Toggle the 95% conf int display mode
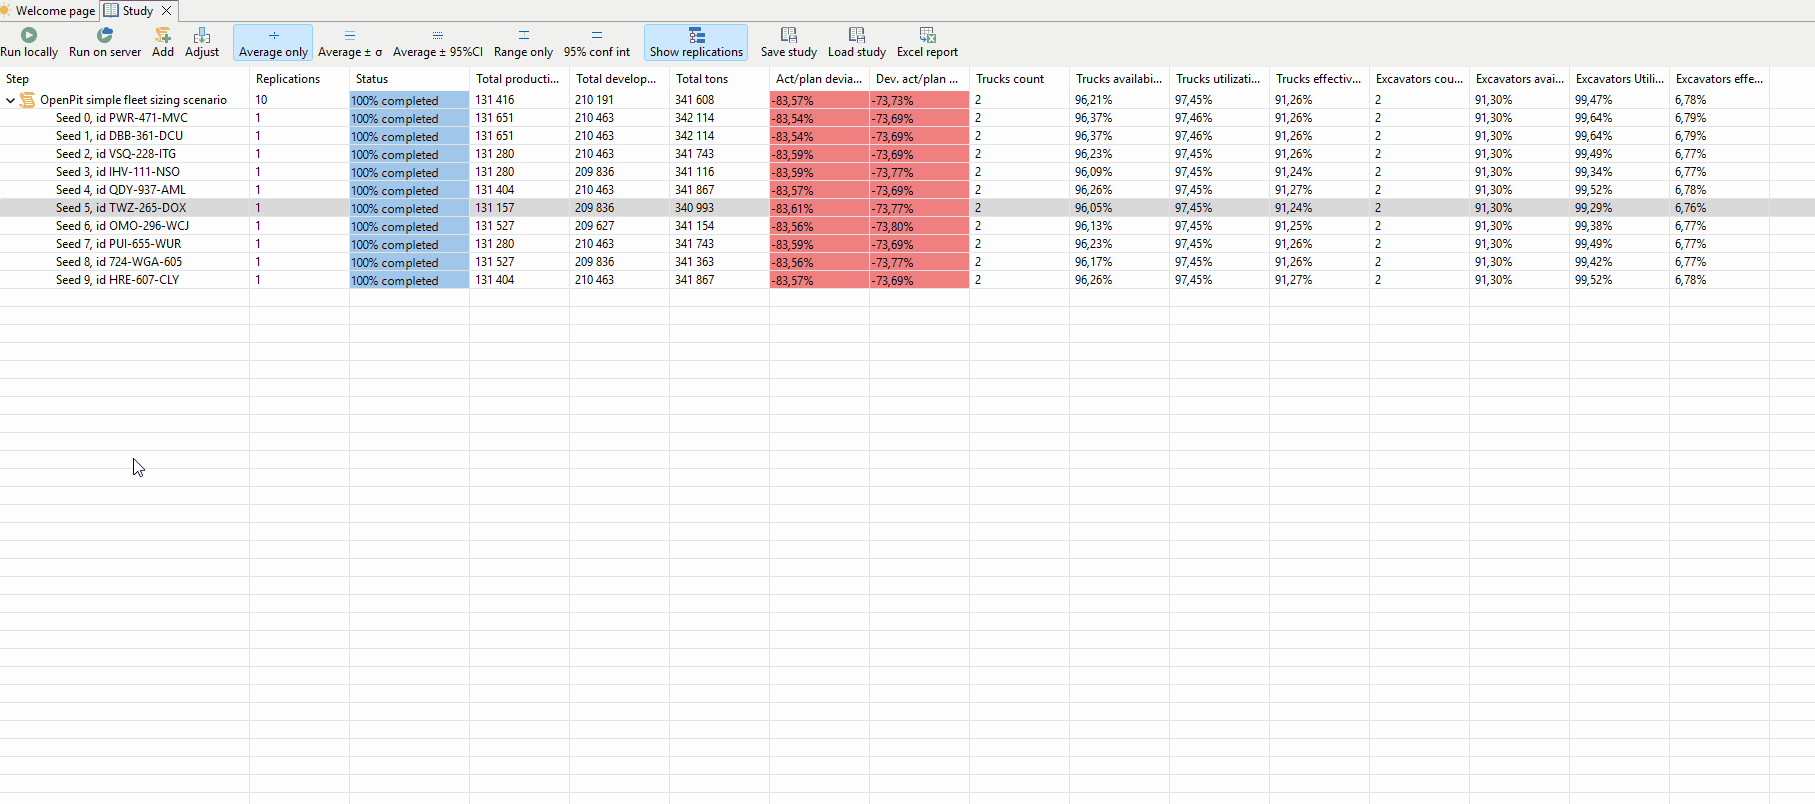Image resolution: width=1815 pixels, height=804 pixels. click(x=597, y=42)
